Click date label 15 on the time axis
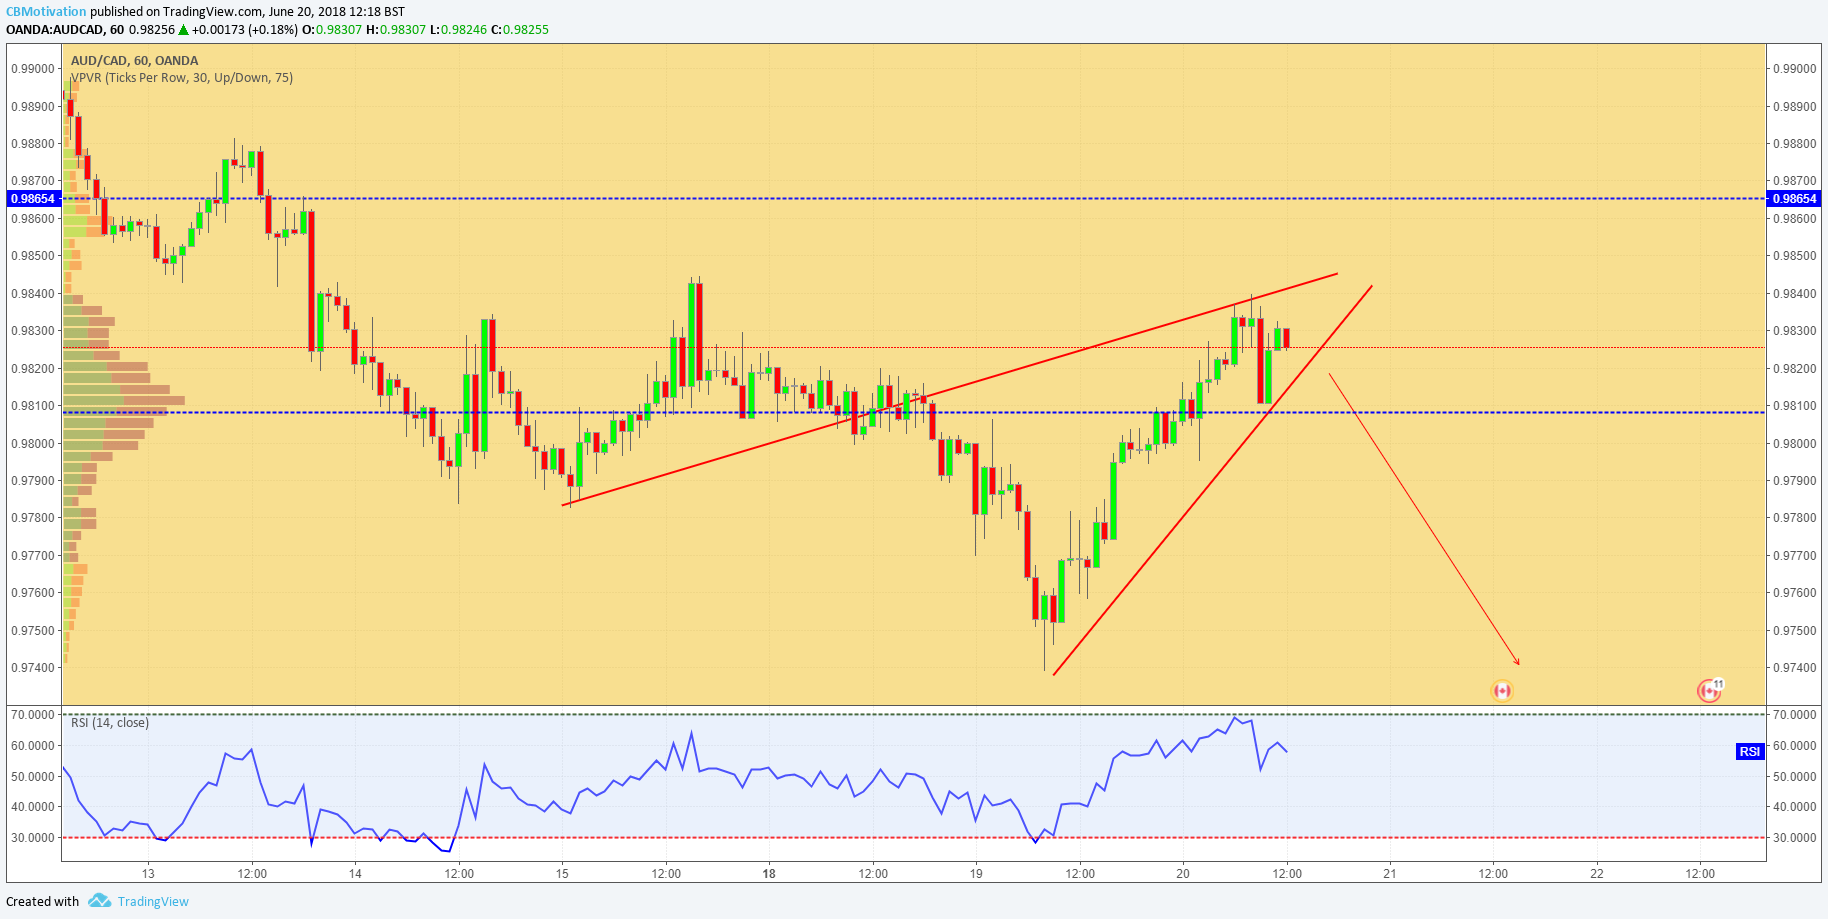This screenshot has width=1828, height=919. (x=562, y=874)
